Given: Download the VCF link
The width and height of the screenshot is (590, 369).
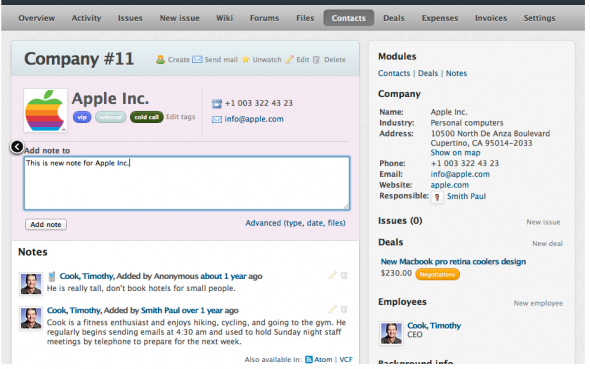Looking at the screenshot, I should (x=346, y=360).
